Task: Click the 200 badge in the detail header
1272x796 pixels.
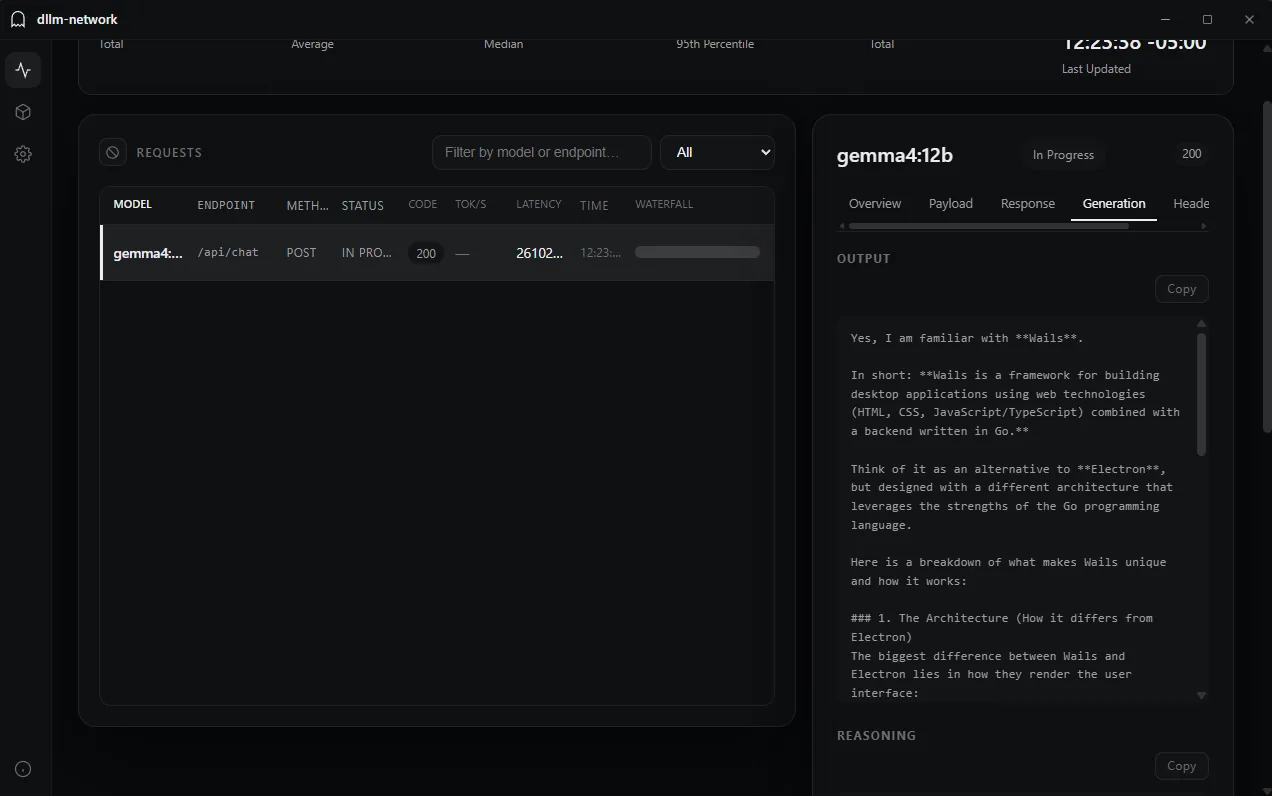Action: click(x=1191, y=154)
